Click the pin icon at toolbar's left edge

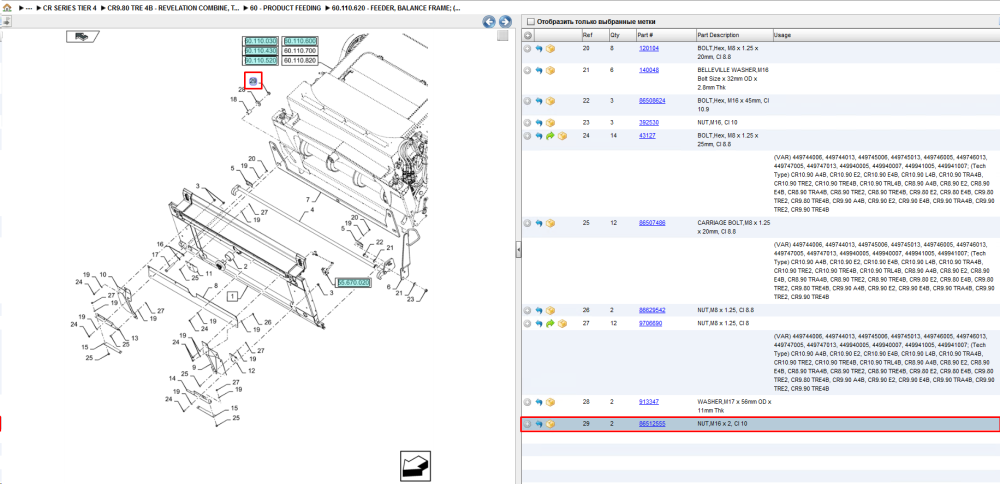pos(5,21)
